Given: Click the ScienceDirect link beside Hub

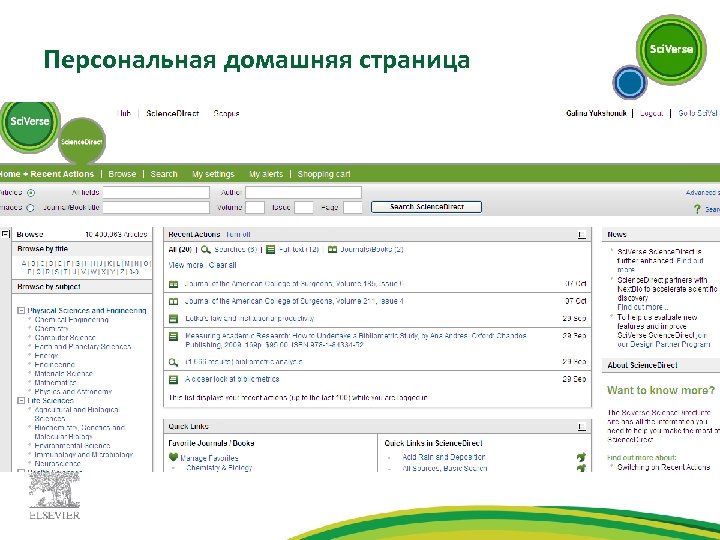Looking at the screenshot, I should [173, 113].
